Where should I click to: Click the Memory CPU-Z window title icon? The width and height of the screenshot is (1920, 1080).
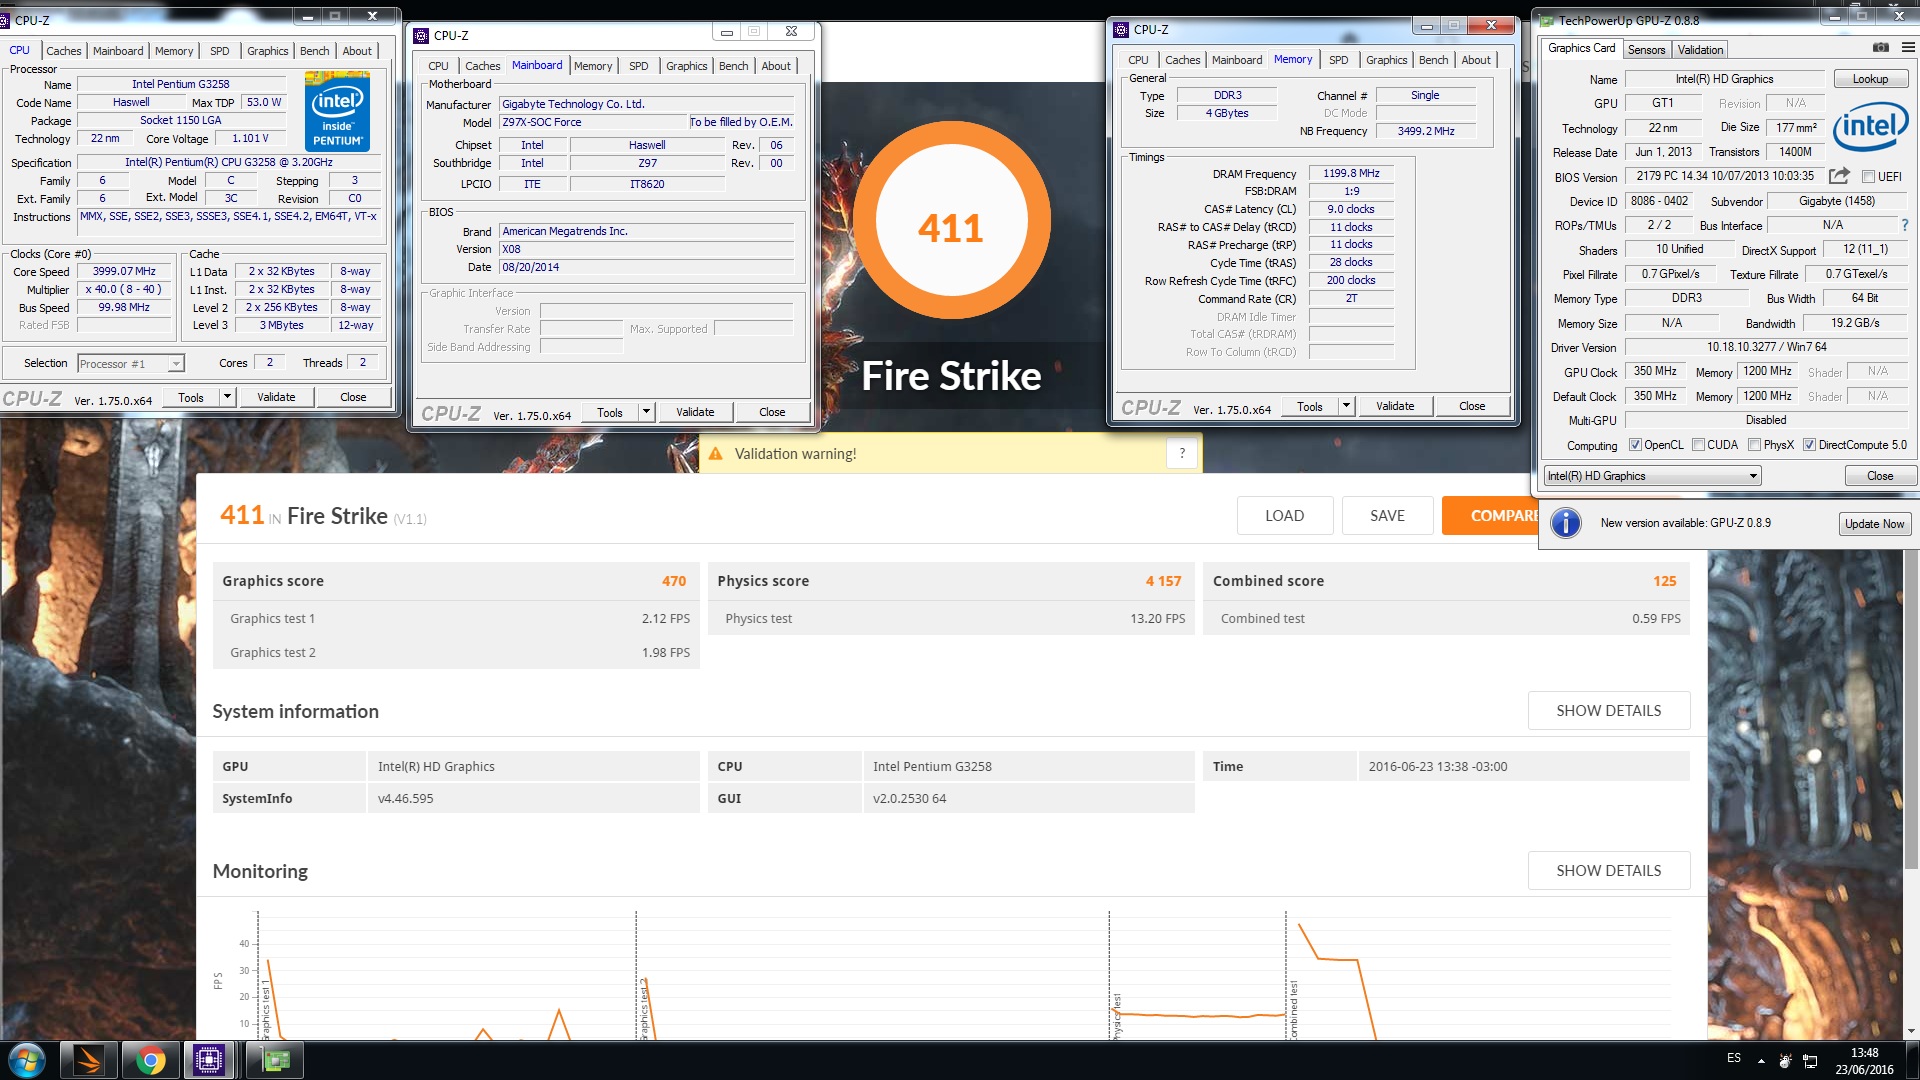1122,30
